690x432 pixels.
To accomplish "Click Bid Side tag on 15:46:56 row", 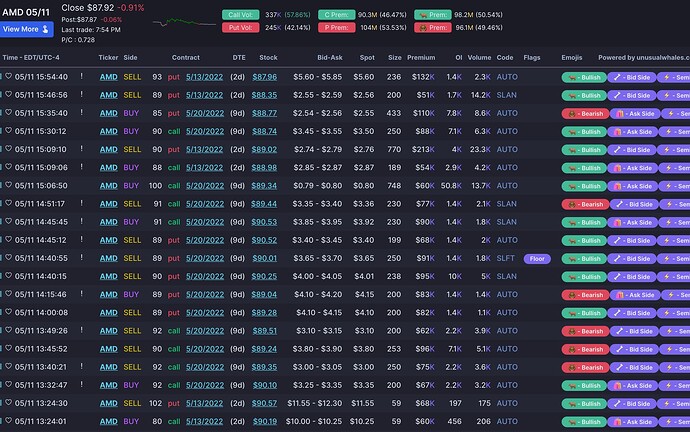I will click(631, 95).
